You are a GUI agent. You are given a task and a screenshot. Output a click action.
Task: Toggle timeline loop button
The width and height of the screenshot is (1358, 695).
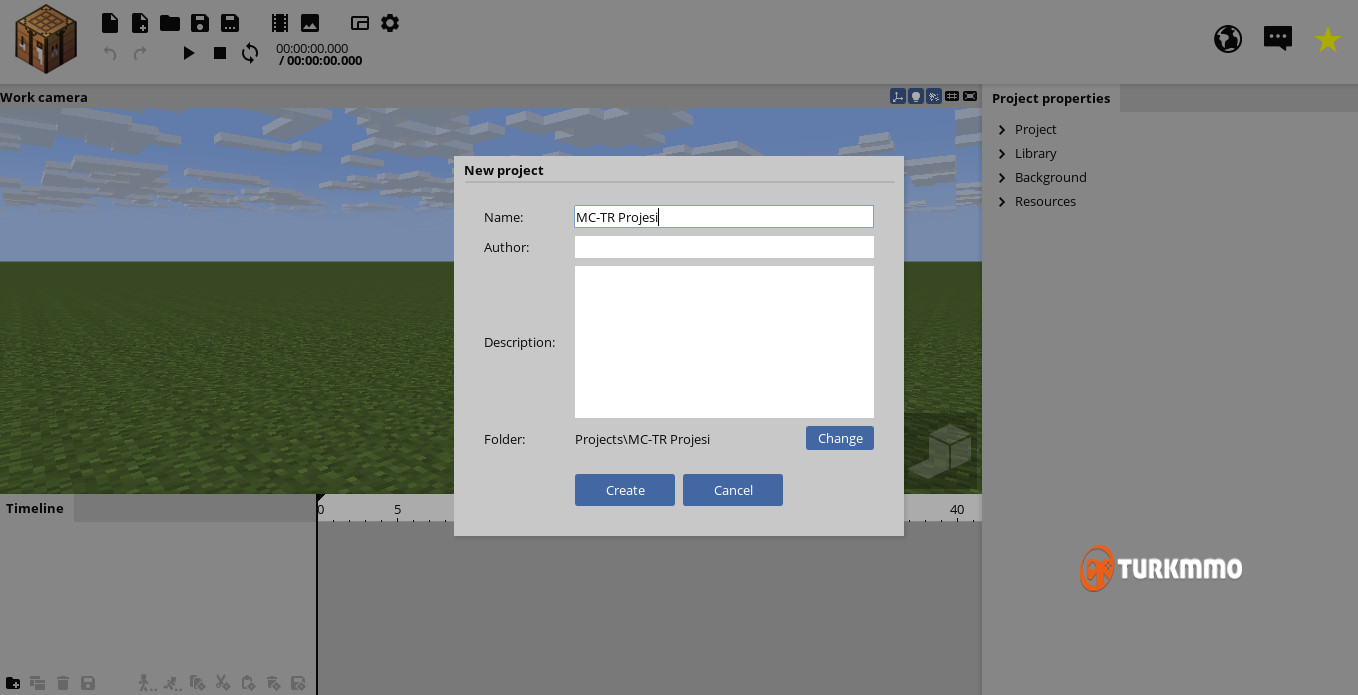point(250,53)
